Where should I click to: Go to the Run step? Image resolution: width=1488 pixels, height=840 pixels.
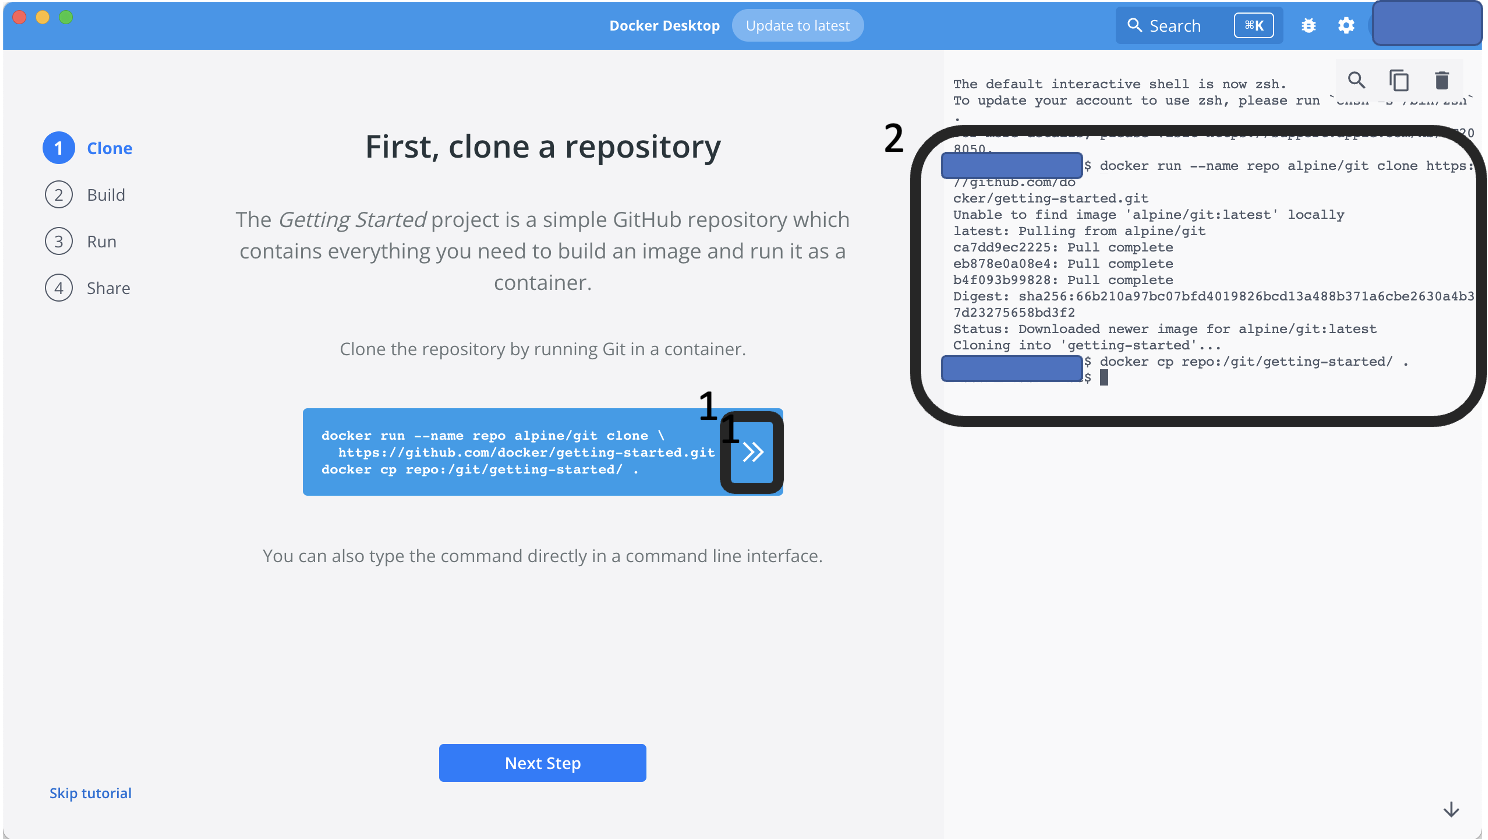click(81, 241)
